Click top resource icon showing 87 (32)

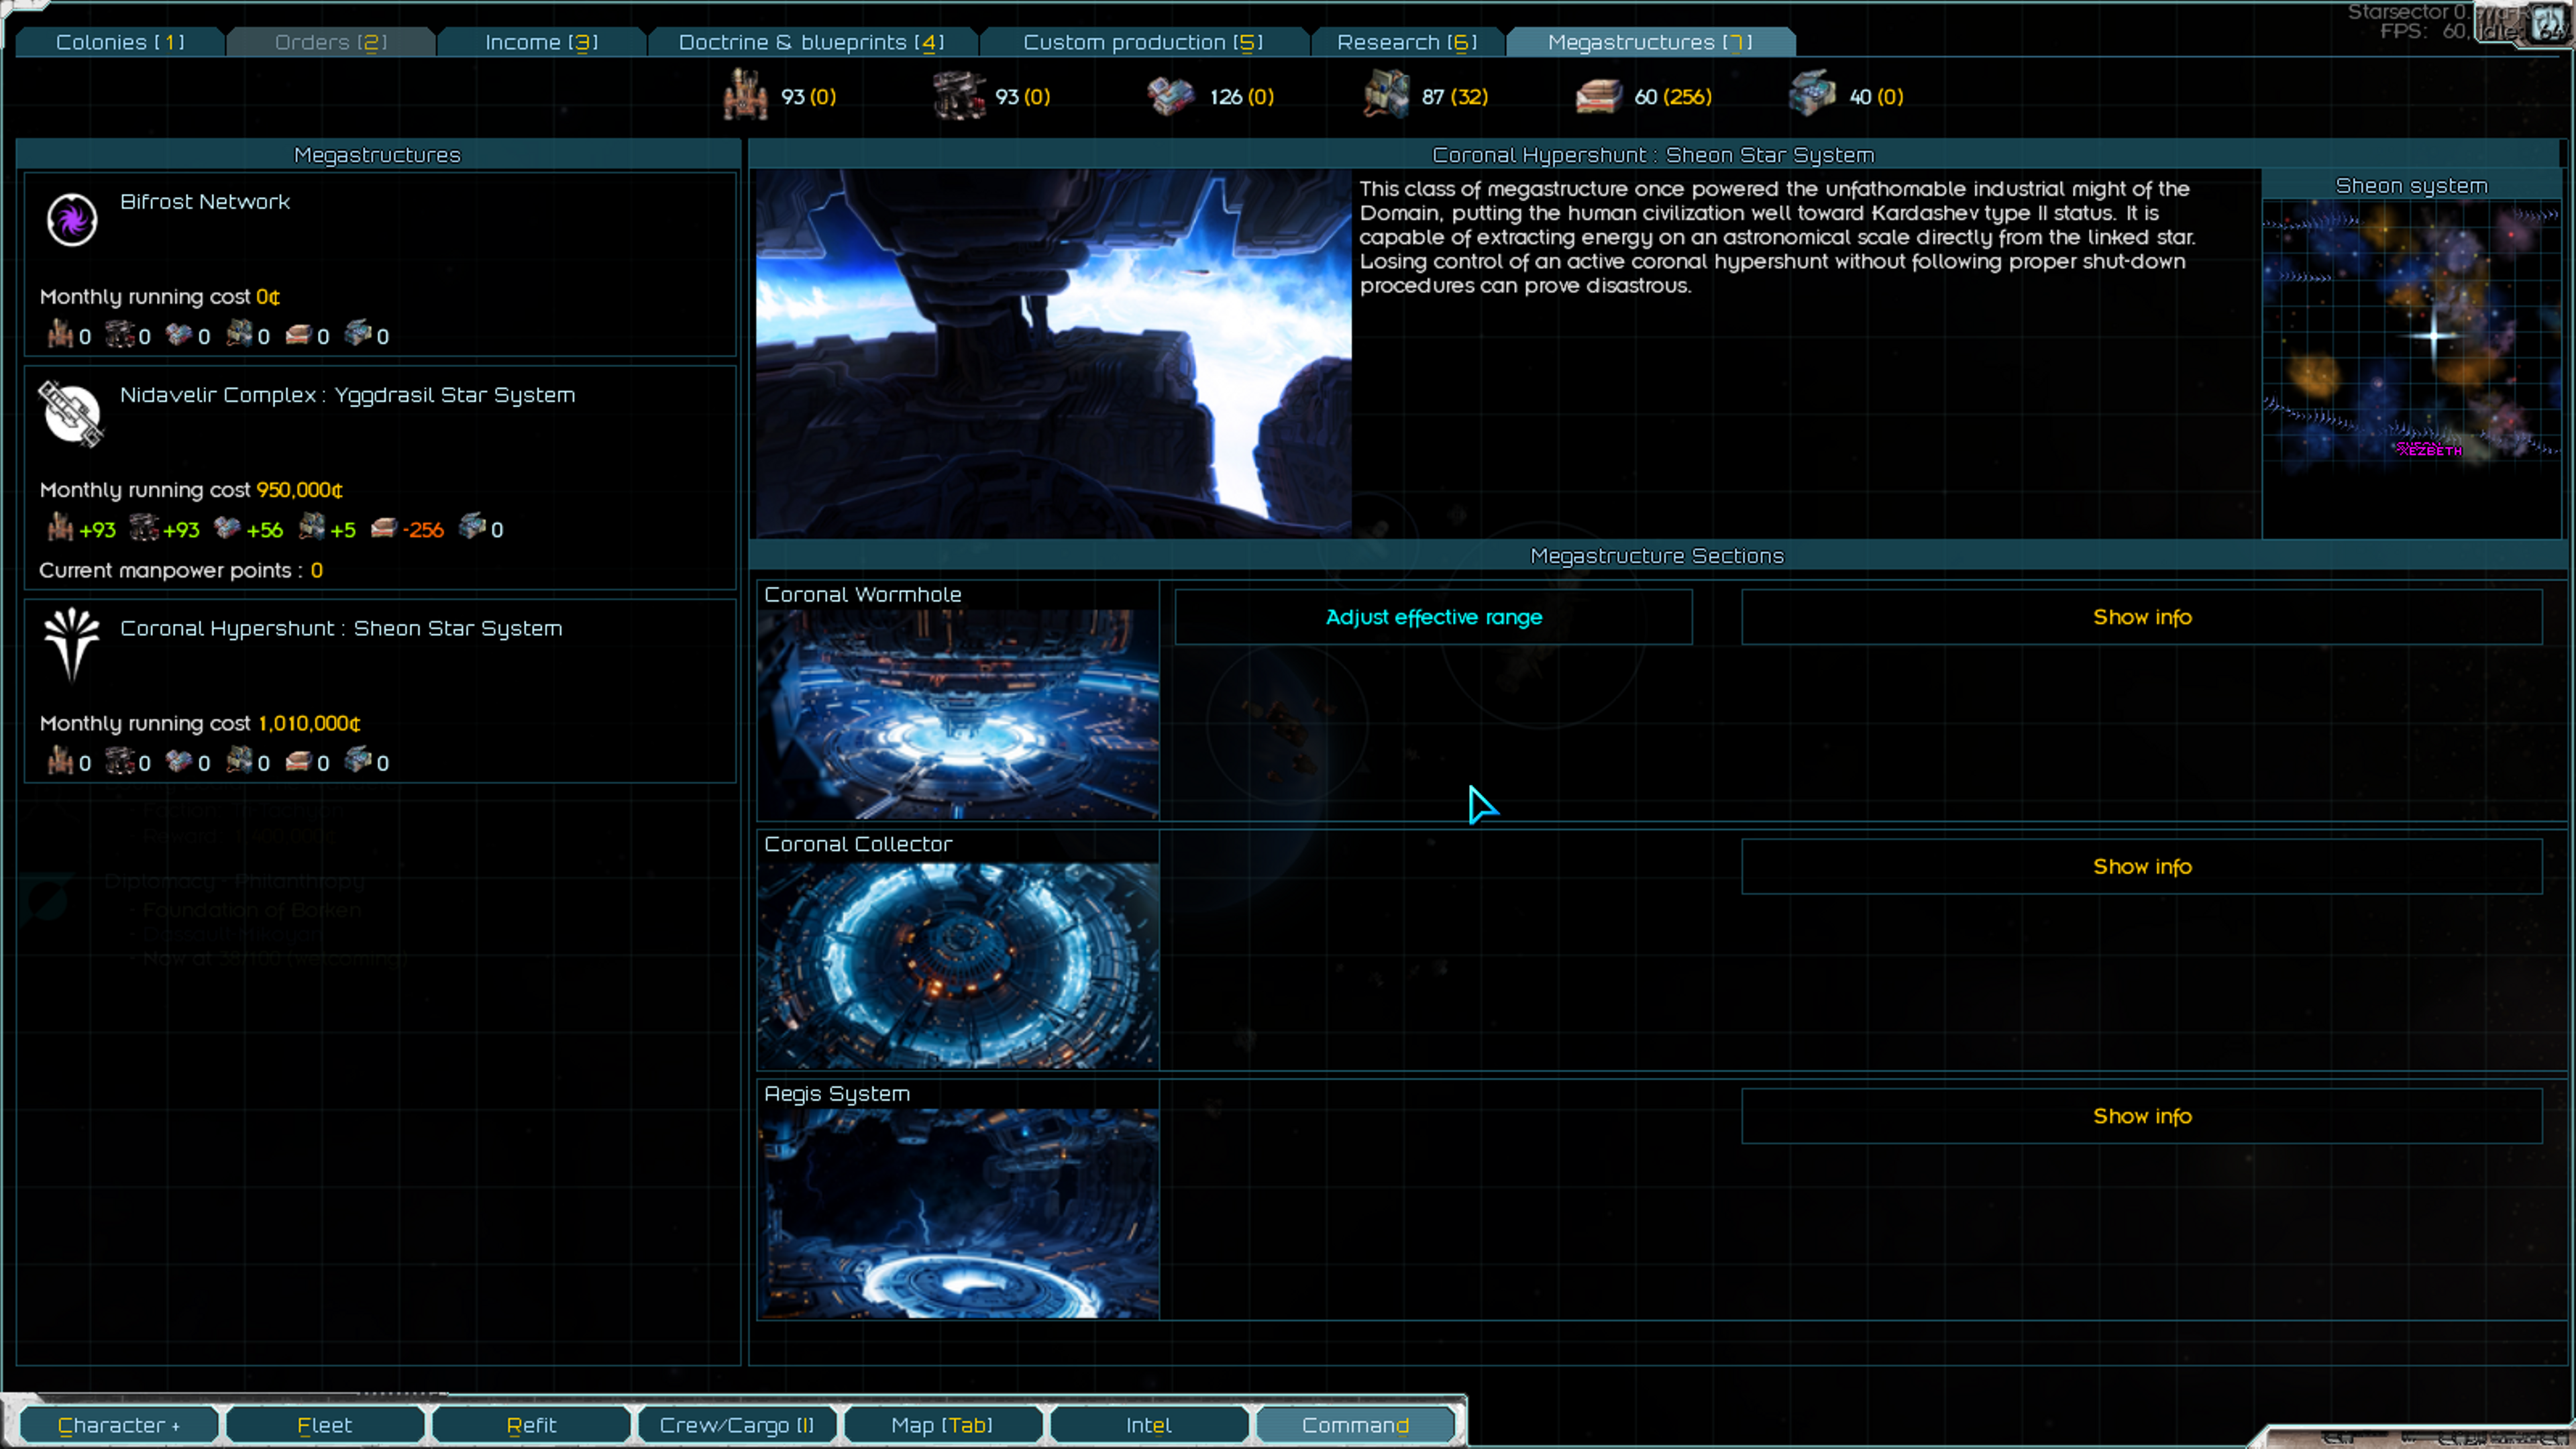[1386, 94]
